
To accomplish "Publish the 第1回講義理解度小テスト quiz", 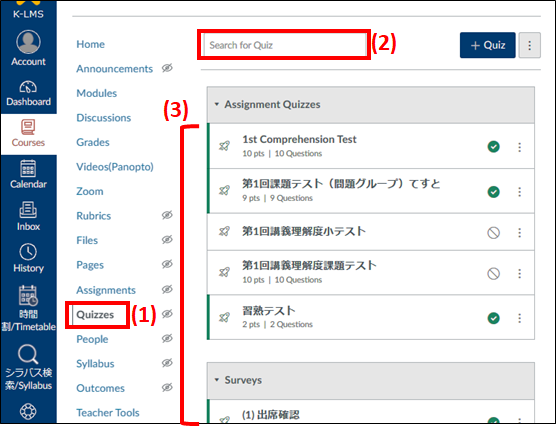I will click(x=493, y=233).
